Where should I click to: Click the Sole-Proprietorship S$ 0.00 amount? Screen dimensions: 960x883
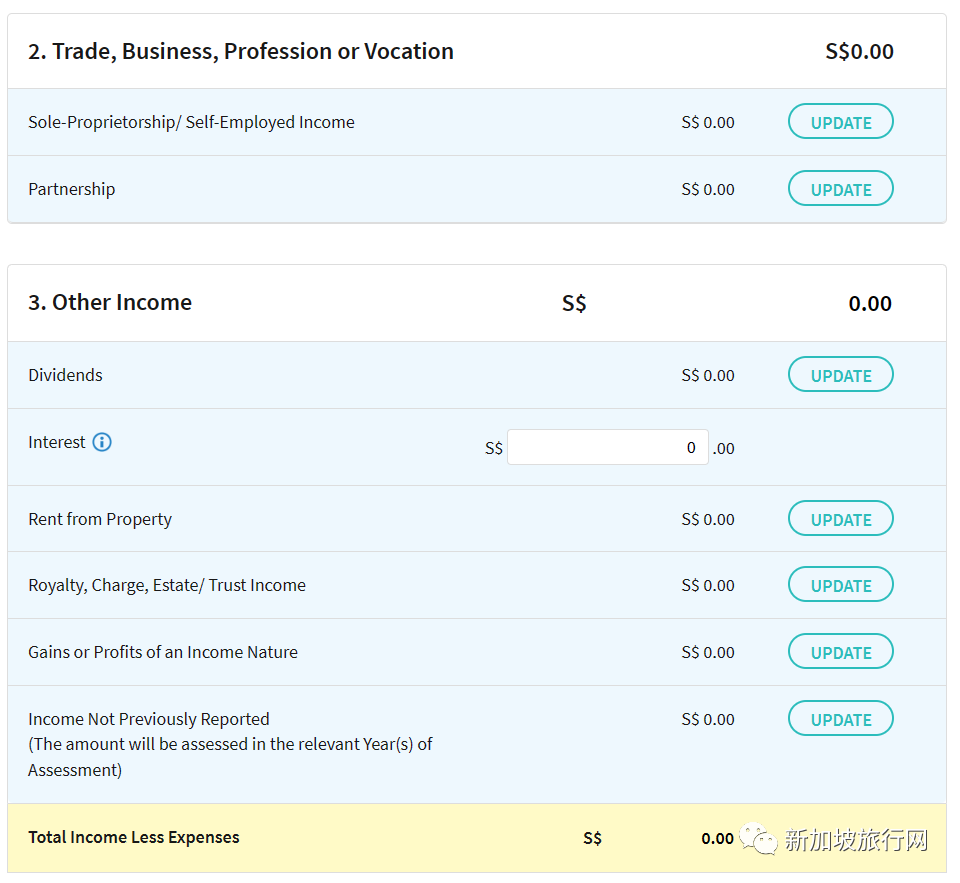tap(708, 122)
